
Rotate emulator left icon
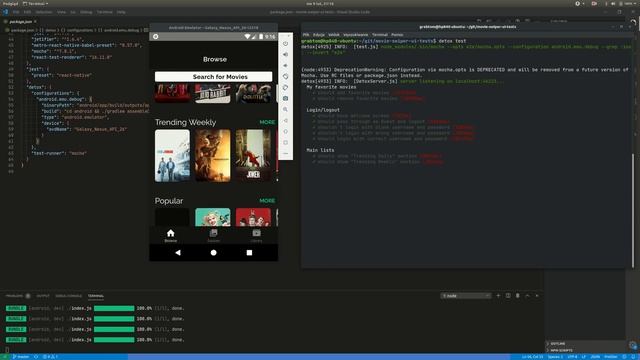(285, 76)
